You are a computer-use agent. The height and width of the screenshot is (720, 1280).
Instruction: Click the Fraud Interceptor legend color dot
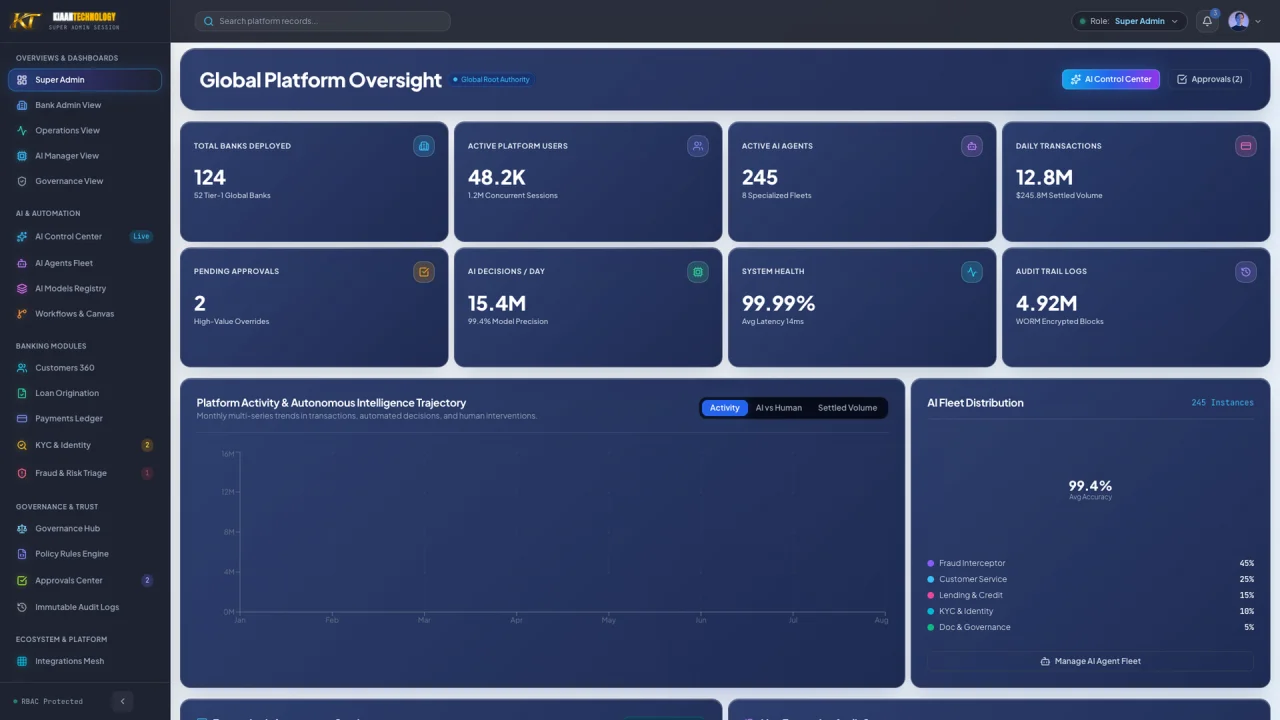(x=931, y=563)
